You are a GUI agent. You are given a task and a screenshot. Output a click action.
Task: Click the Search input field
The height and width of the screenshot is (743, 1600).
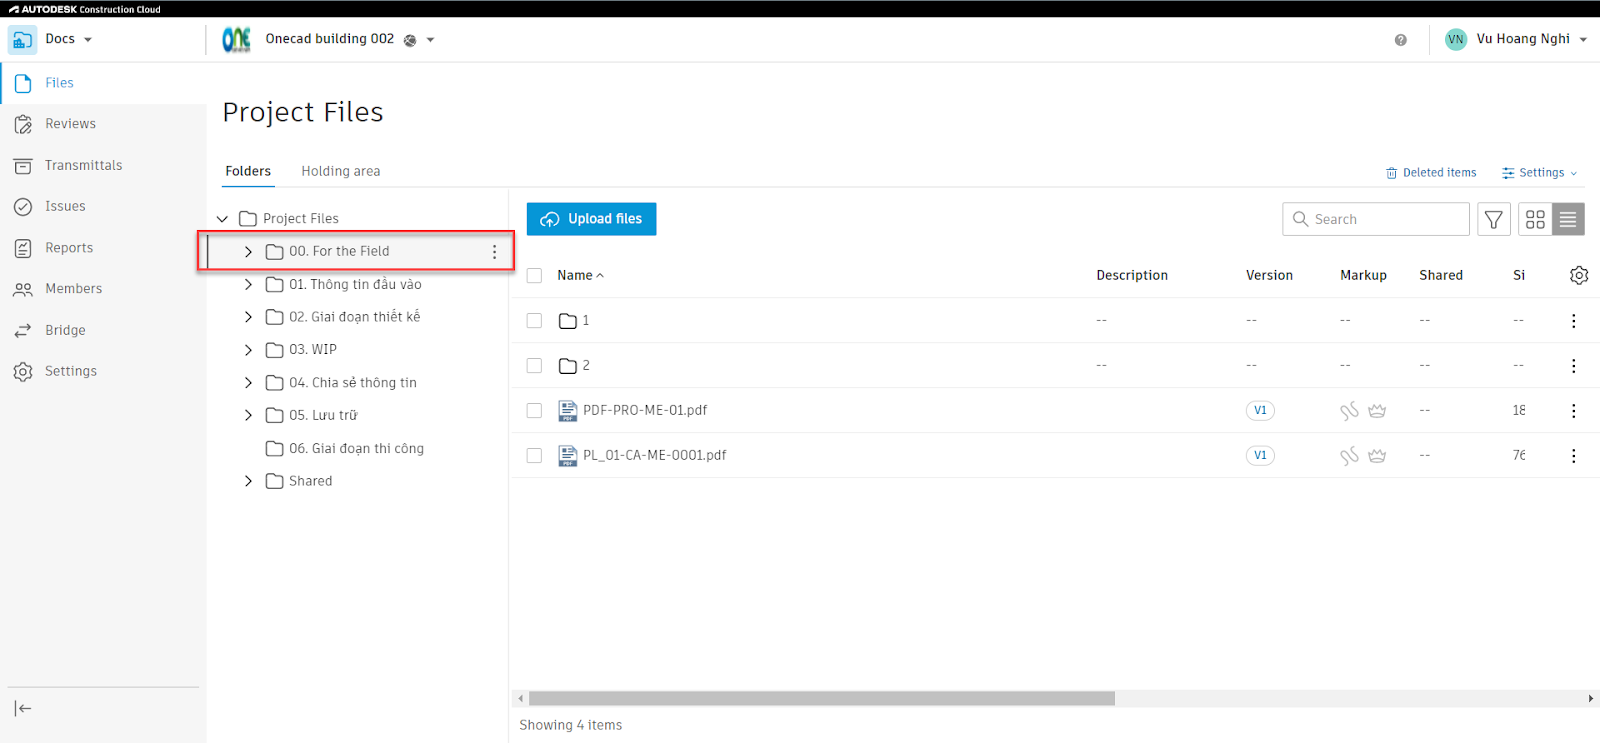[x=1376, y=219]
